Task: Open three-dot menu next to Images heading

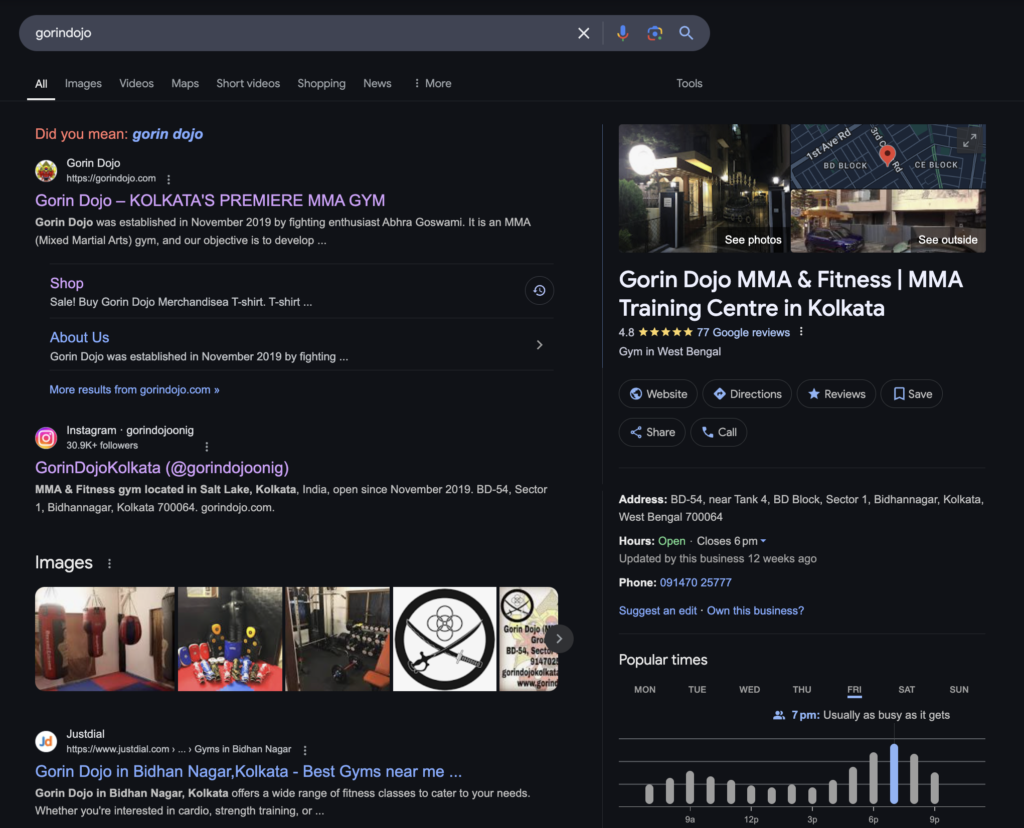Action: click(x=109, y=563)
